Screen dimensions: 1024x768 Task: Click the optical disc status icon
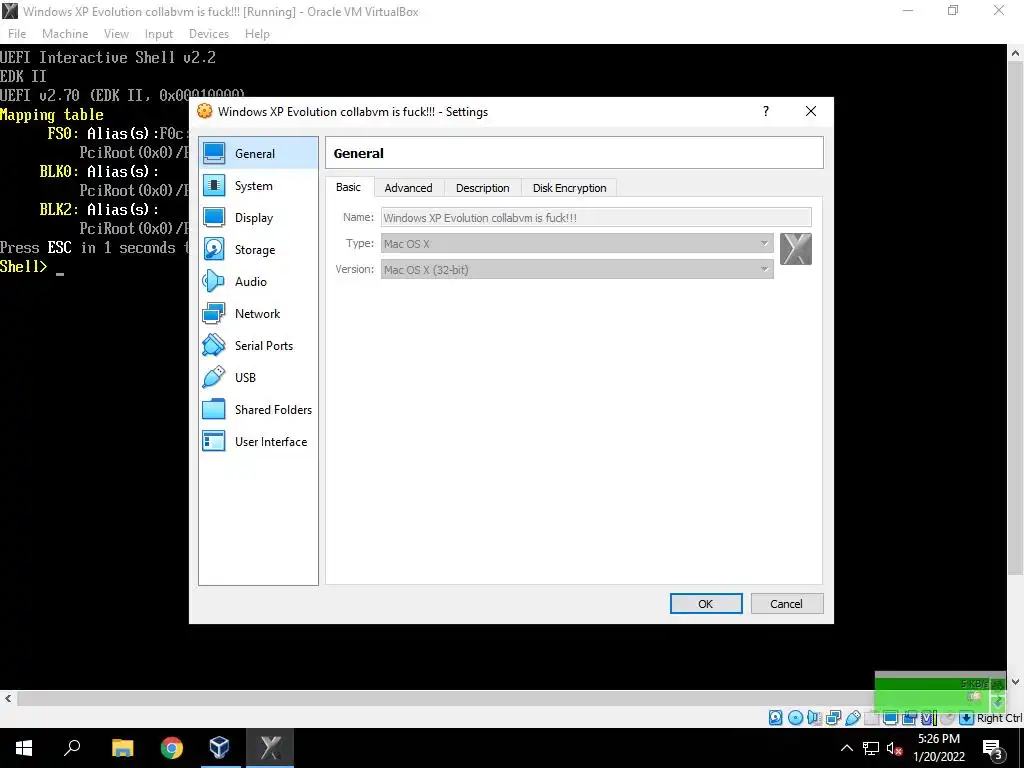pyautogui.click(x=795, y=718)
